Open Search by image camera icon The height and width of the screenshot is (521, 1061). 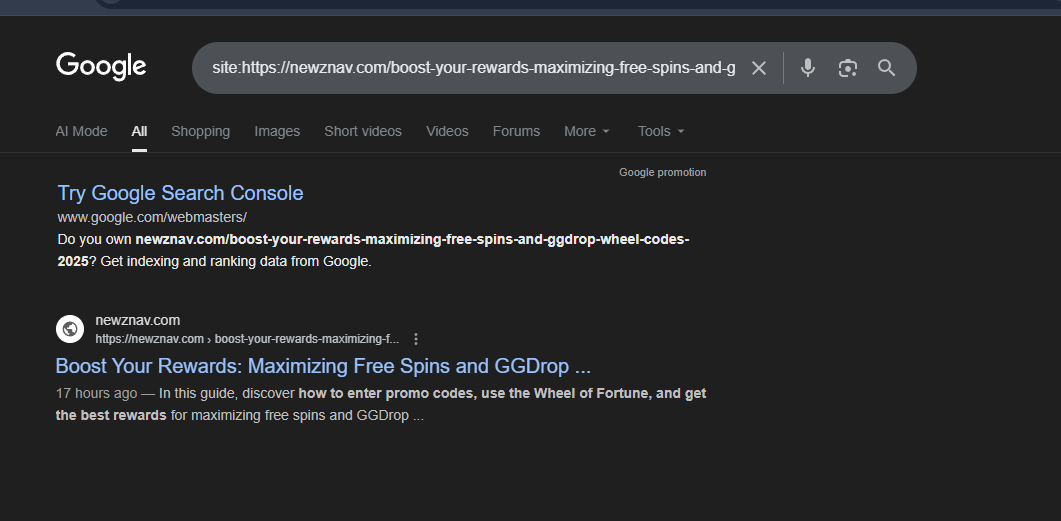coord(848,68)
